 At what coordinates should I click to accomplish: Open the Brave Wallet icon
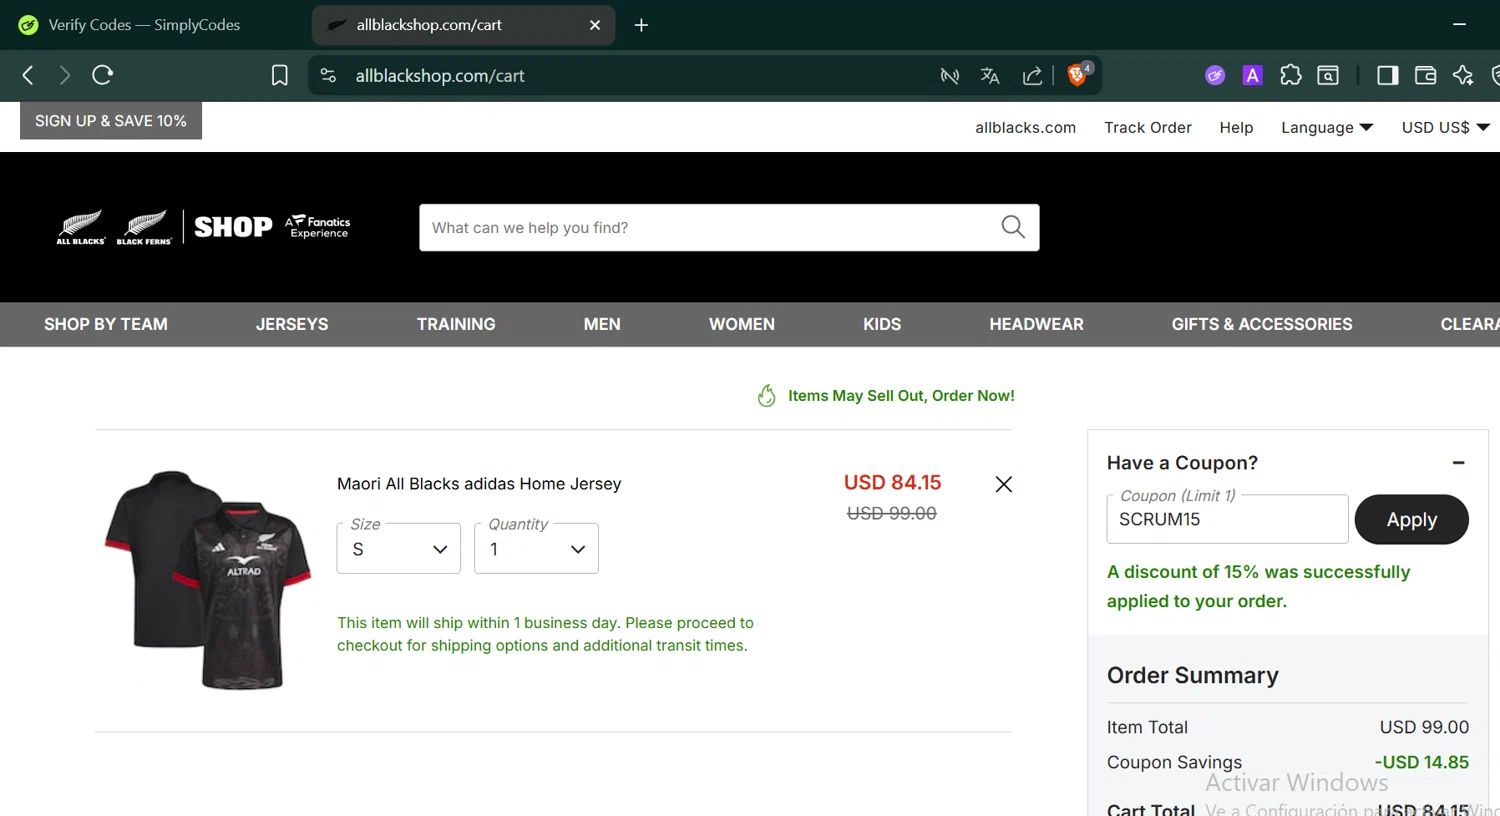pos(1425,75)
